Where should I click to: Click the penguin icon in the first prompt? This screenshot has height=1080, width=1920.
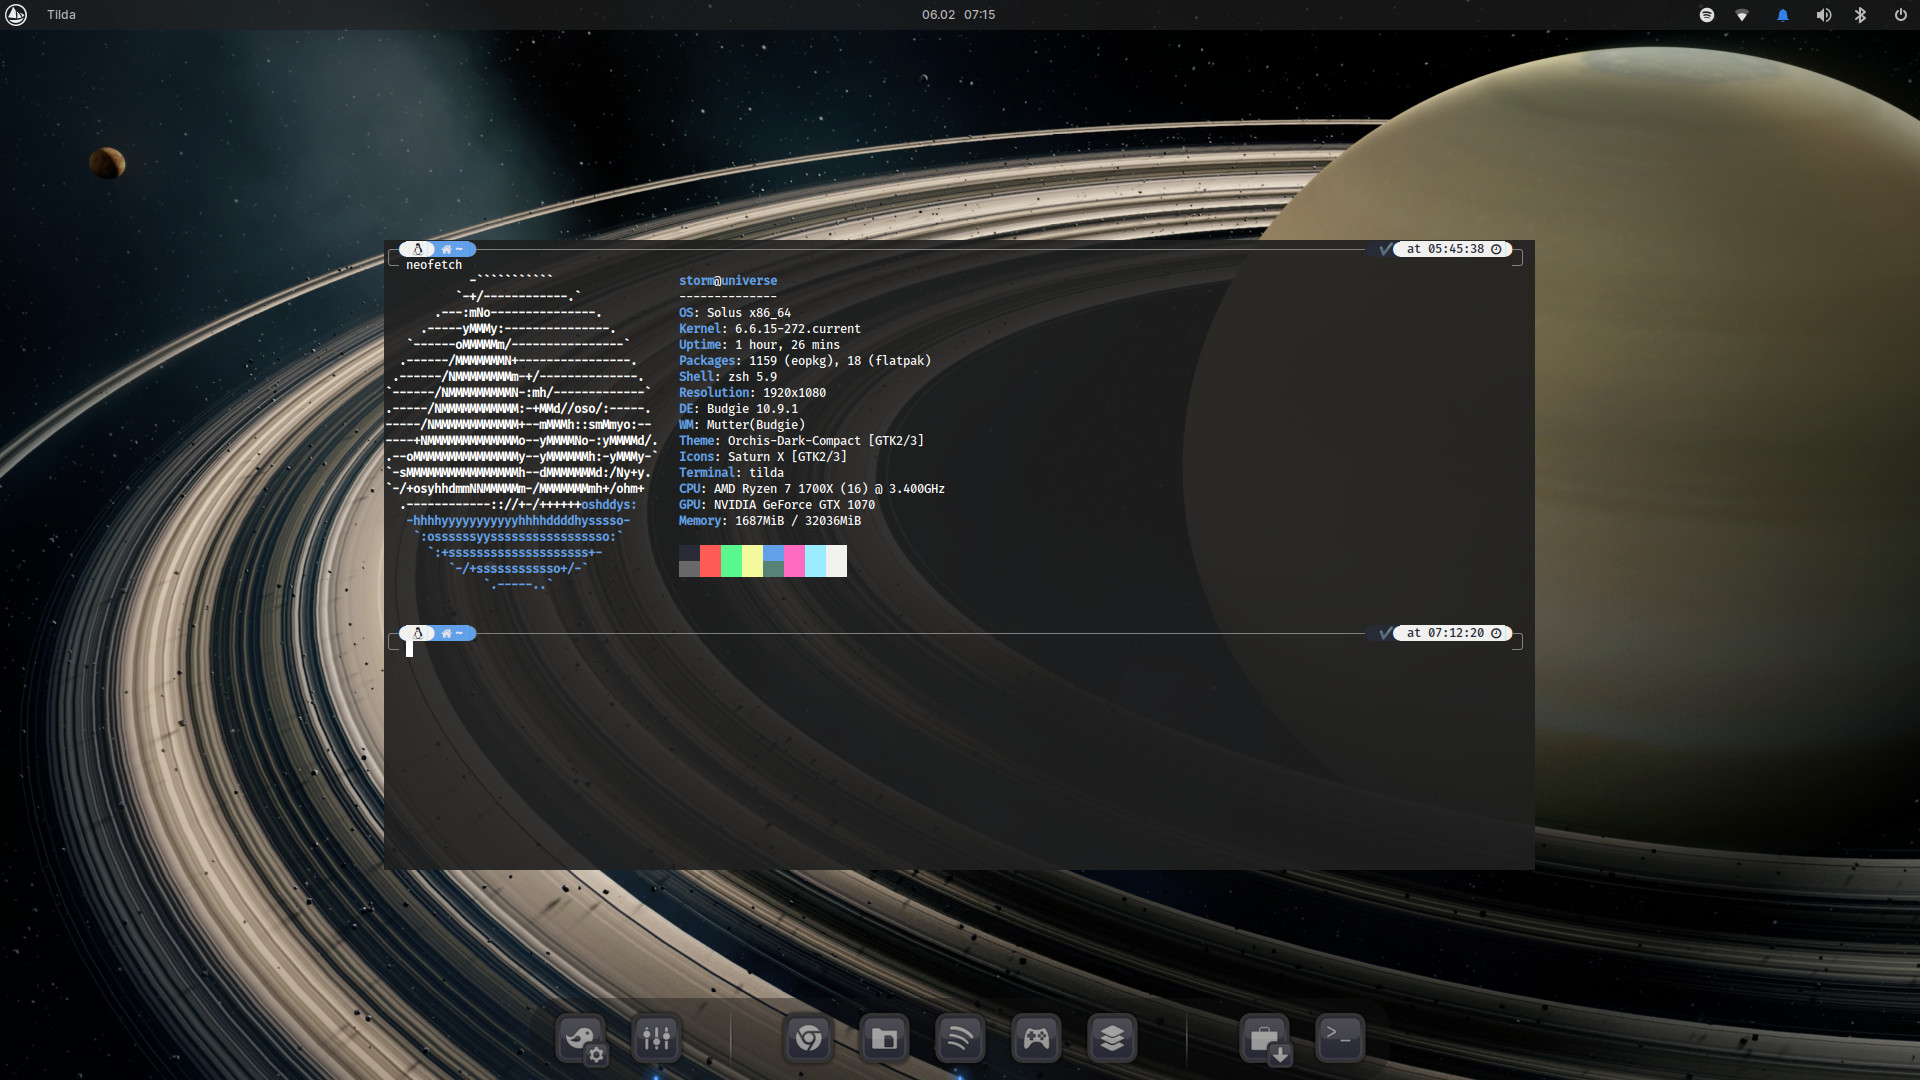(x=417, y=249)
